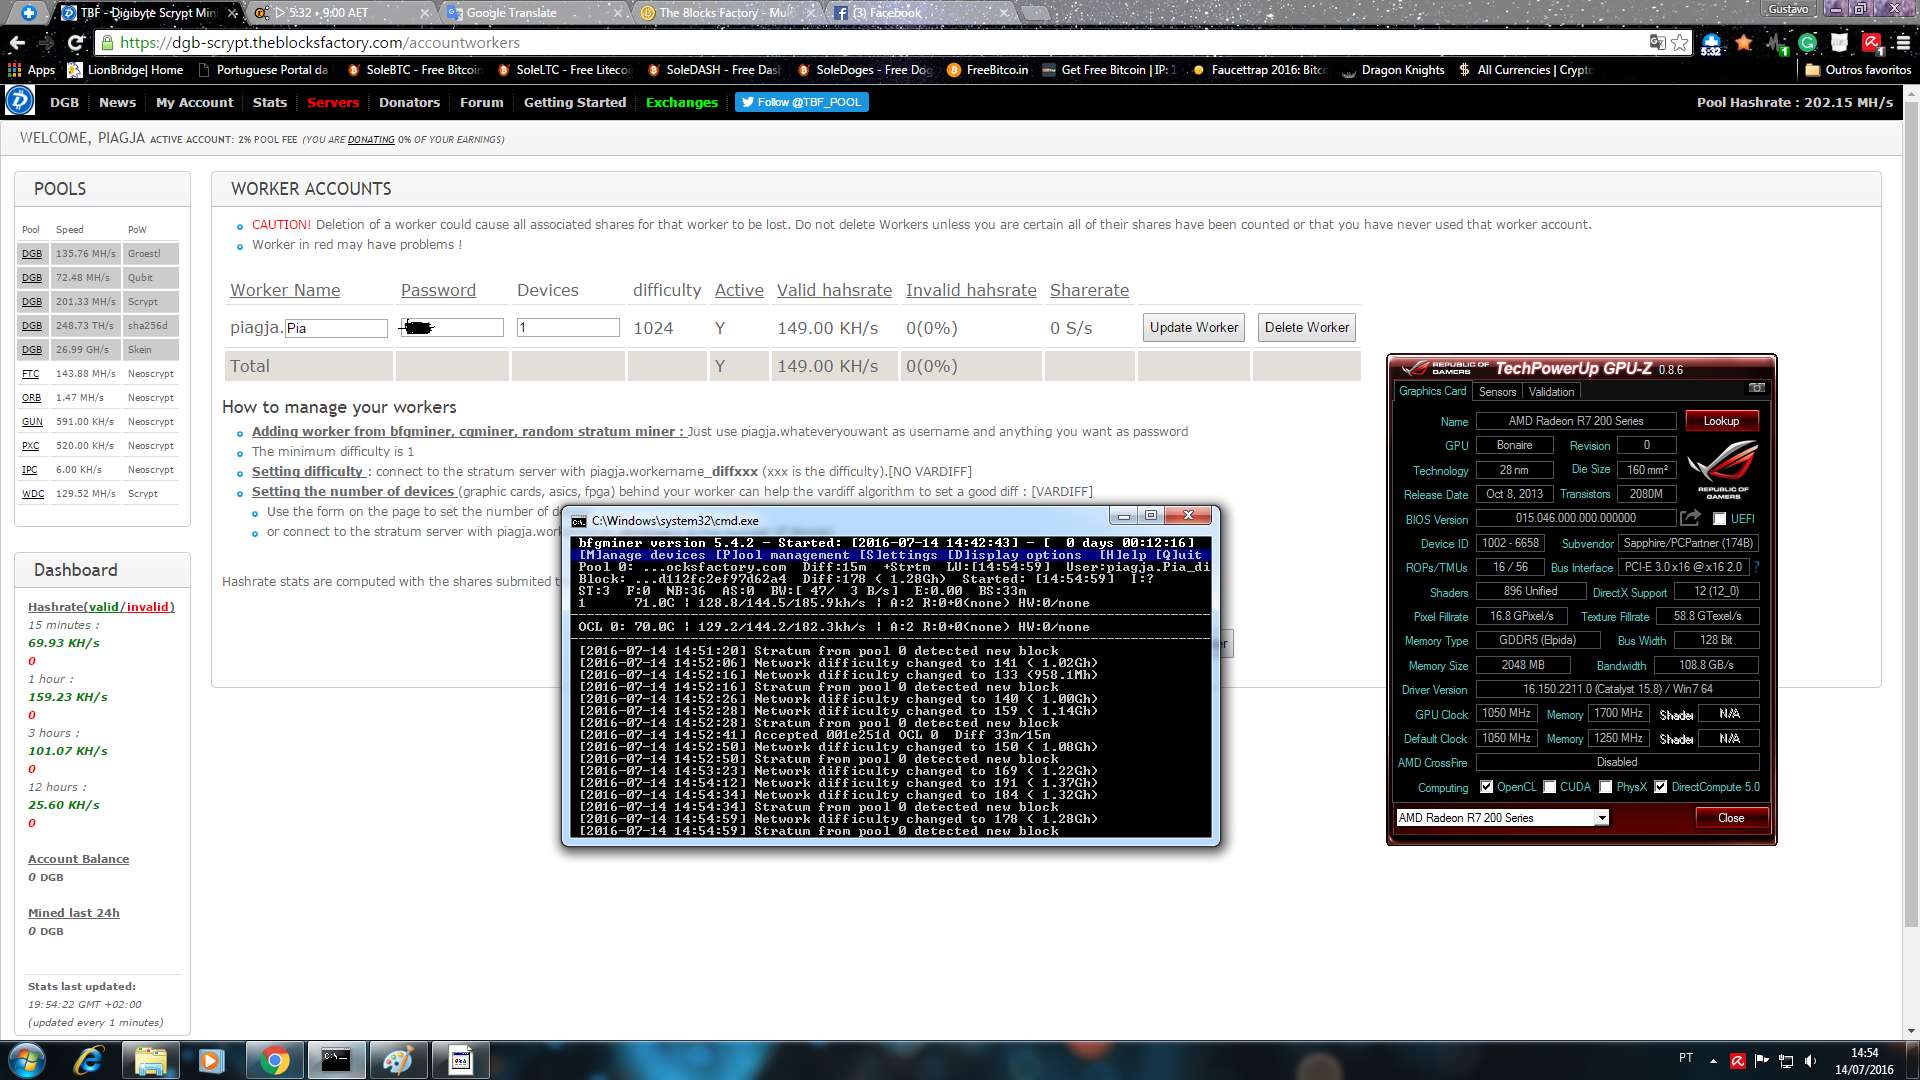
Task: Switch to GPU-Z Validation tab
Action: tap(1551, 392)
